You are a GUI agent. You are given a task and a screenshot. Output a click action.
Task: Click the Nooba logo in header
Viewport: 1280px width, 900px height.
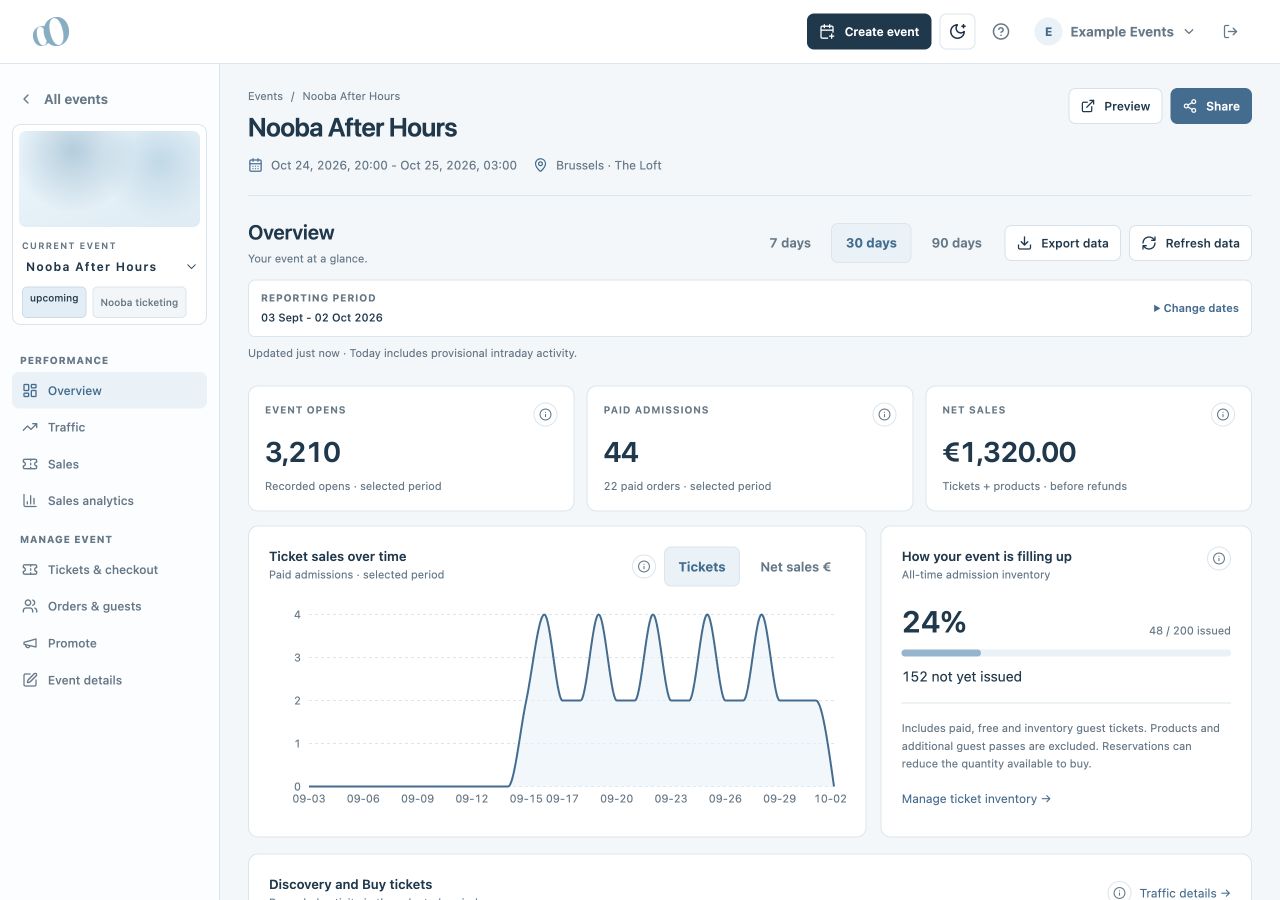click(50, 32)
